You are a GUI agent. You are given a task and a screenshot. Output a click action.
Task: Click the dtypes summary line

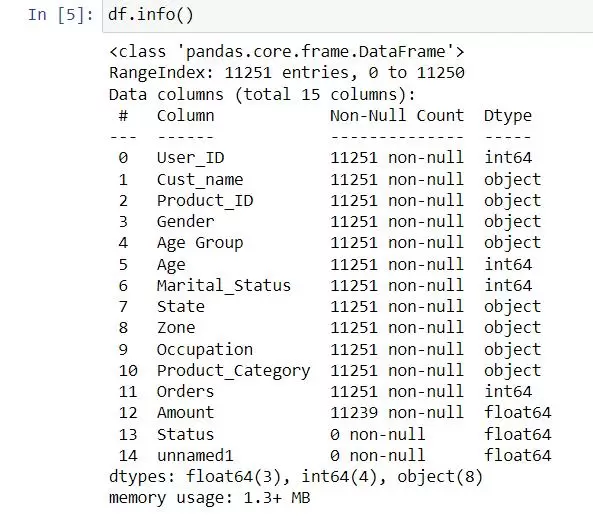pyautogui.click(x=296, y=477)
